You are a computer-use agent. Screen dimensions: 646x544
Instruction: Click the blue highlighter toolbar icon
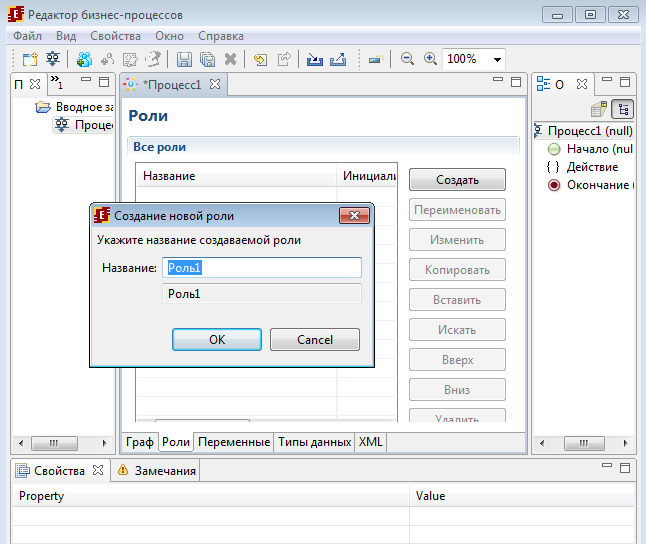376,59
